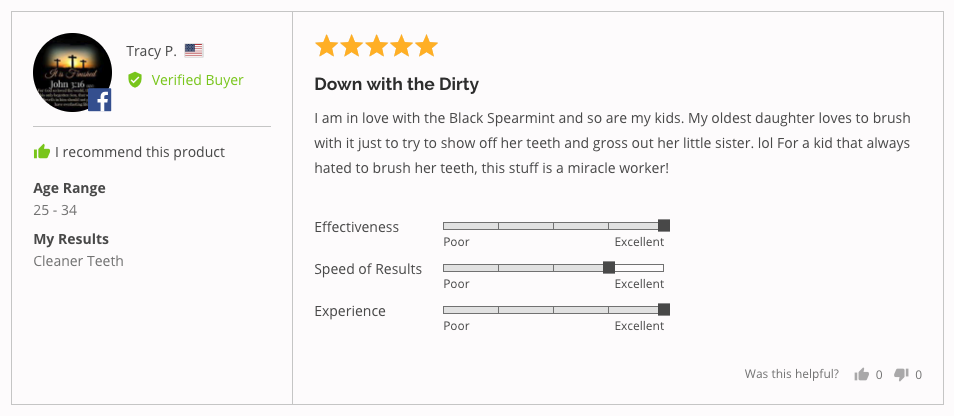Click the green recommend thumbs up icon
The image size is (954, 416).
(42, 151)
